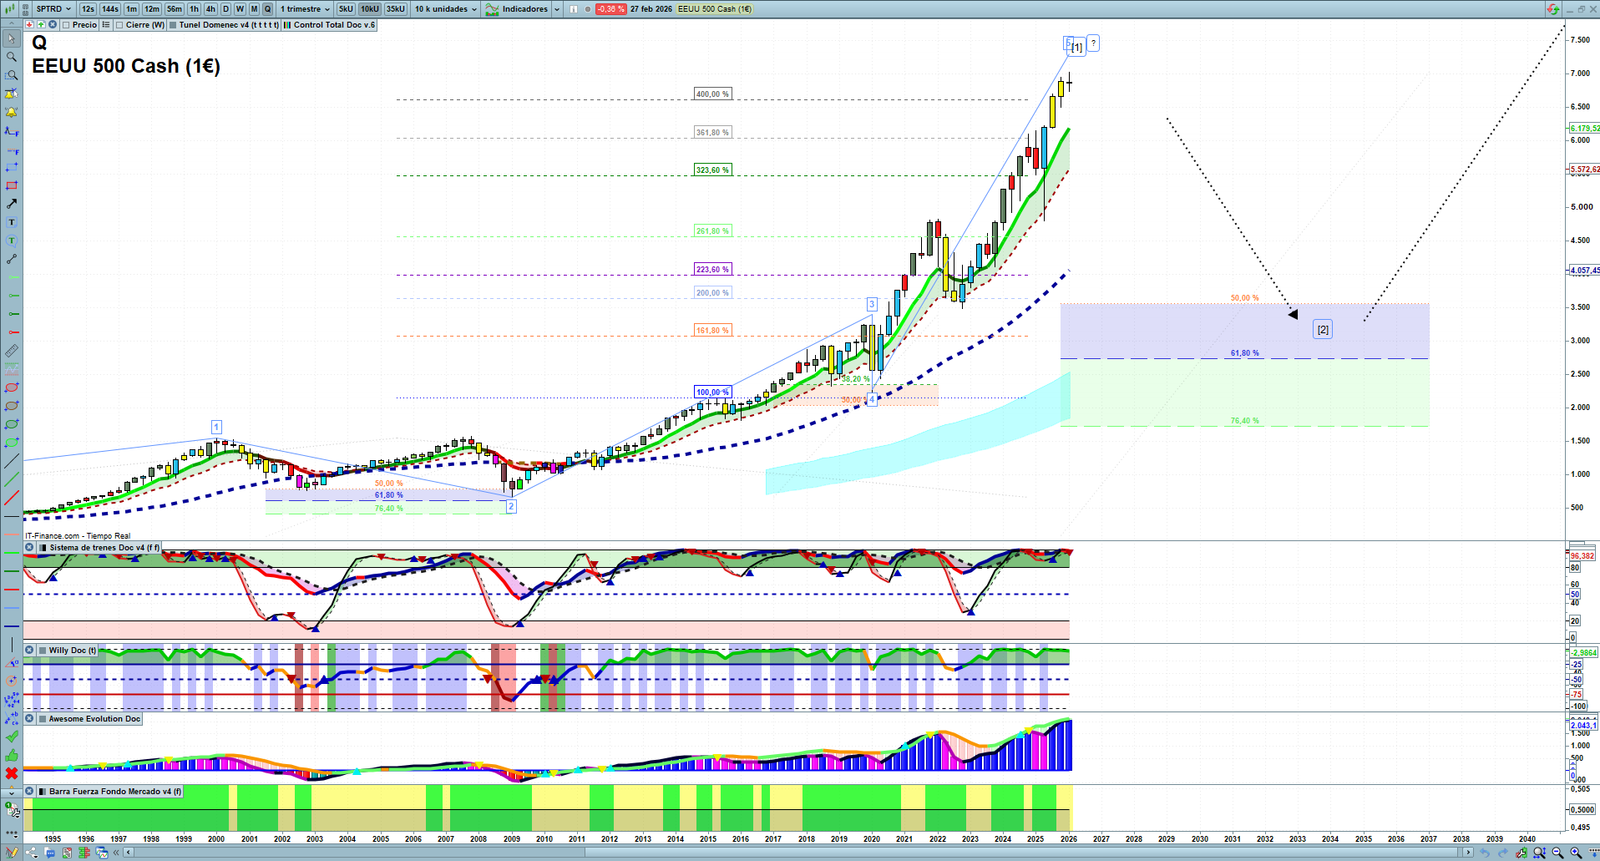Click the 10kU units button
1600x861 pixels.
[x=370, y=9]
